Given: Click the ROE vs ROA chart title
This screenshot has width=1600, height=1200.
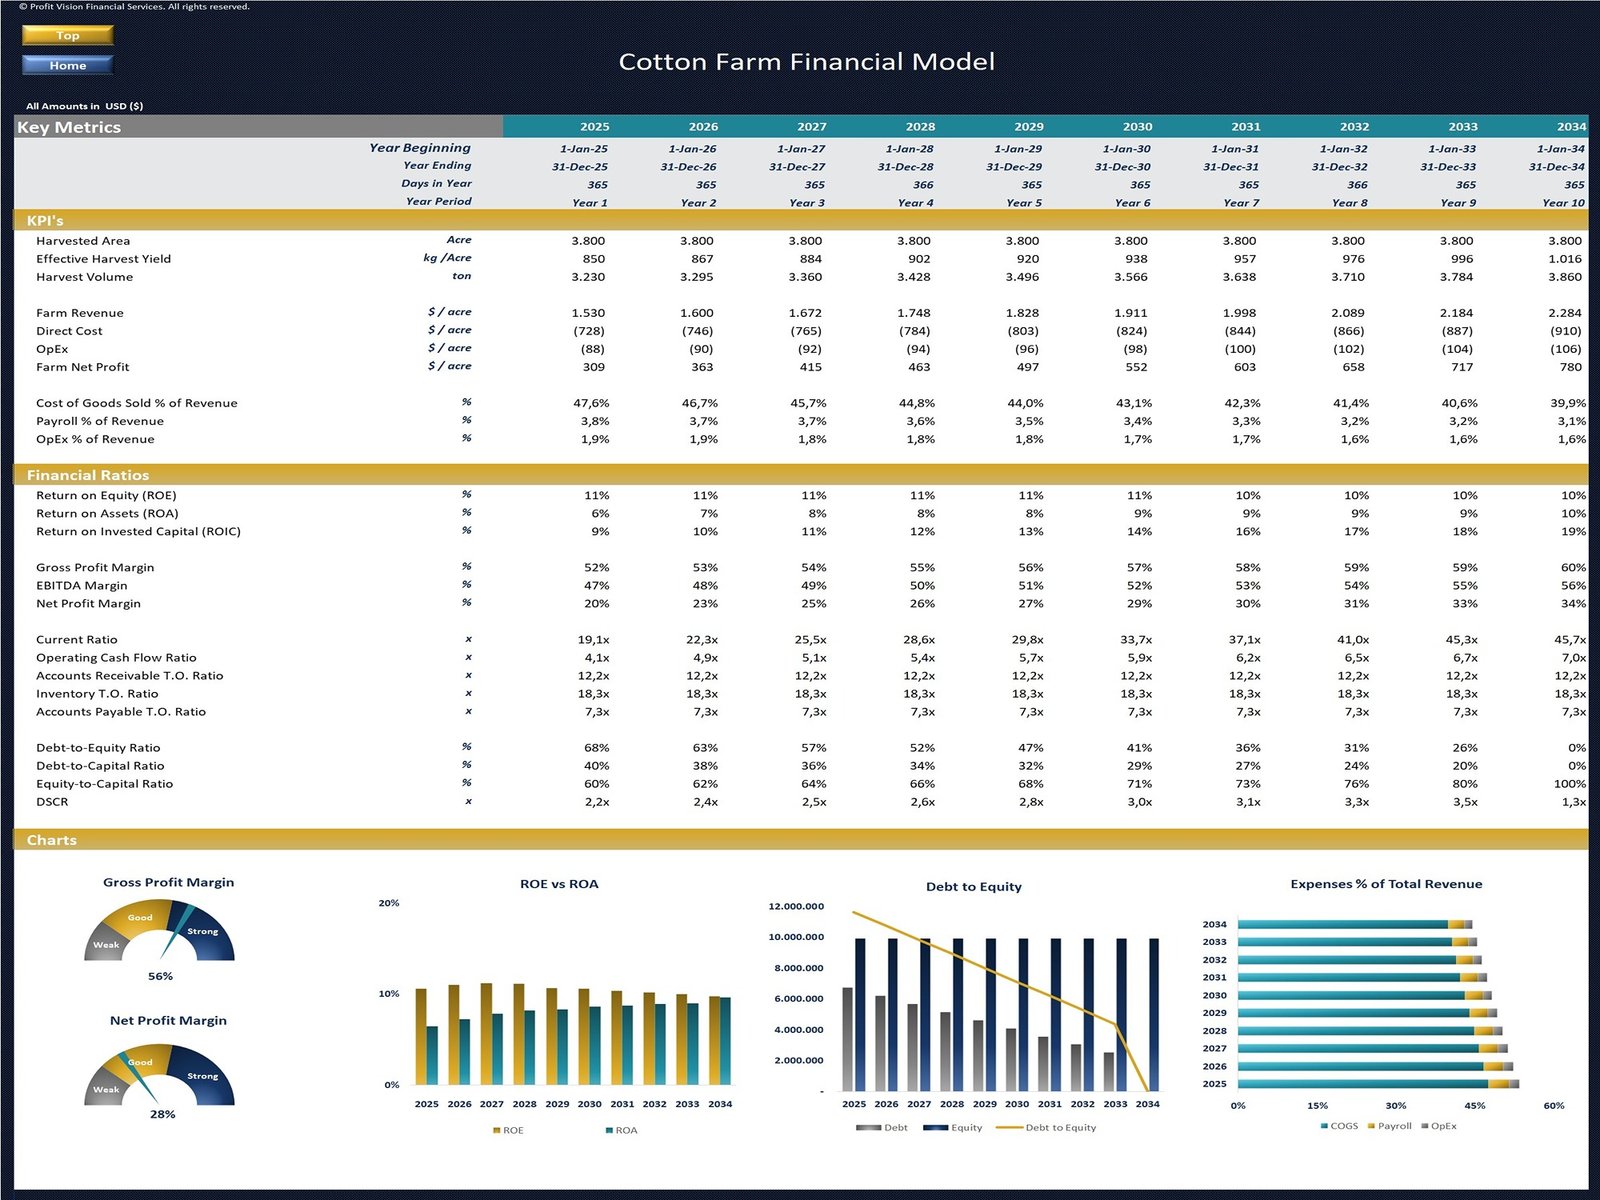Looking at the screenshot, I should click(x=559, y=884).
